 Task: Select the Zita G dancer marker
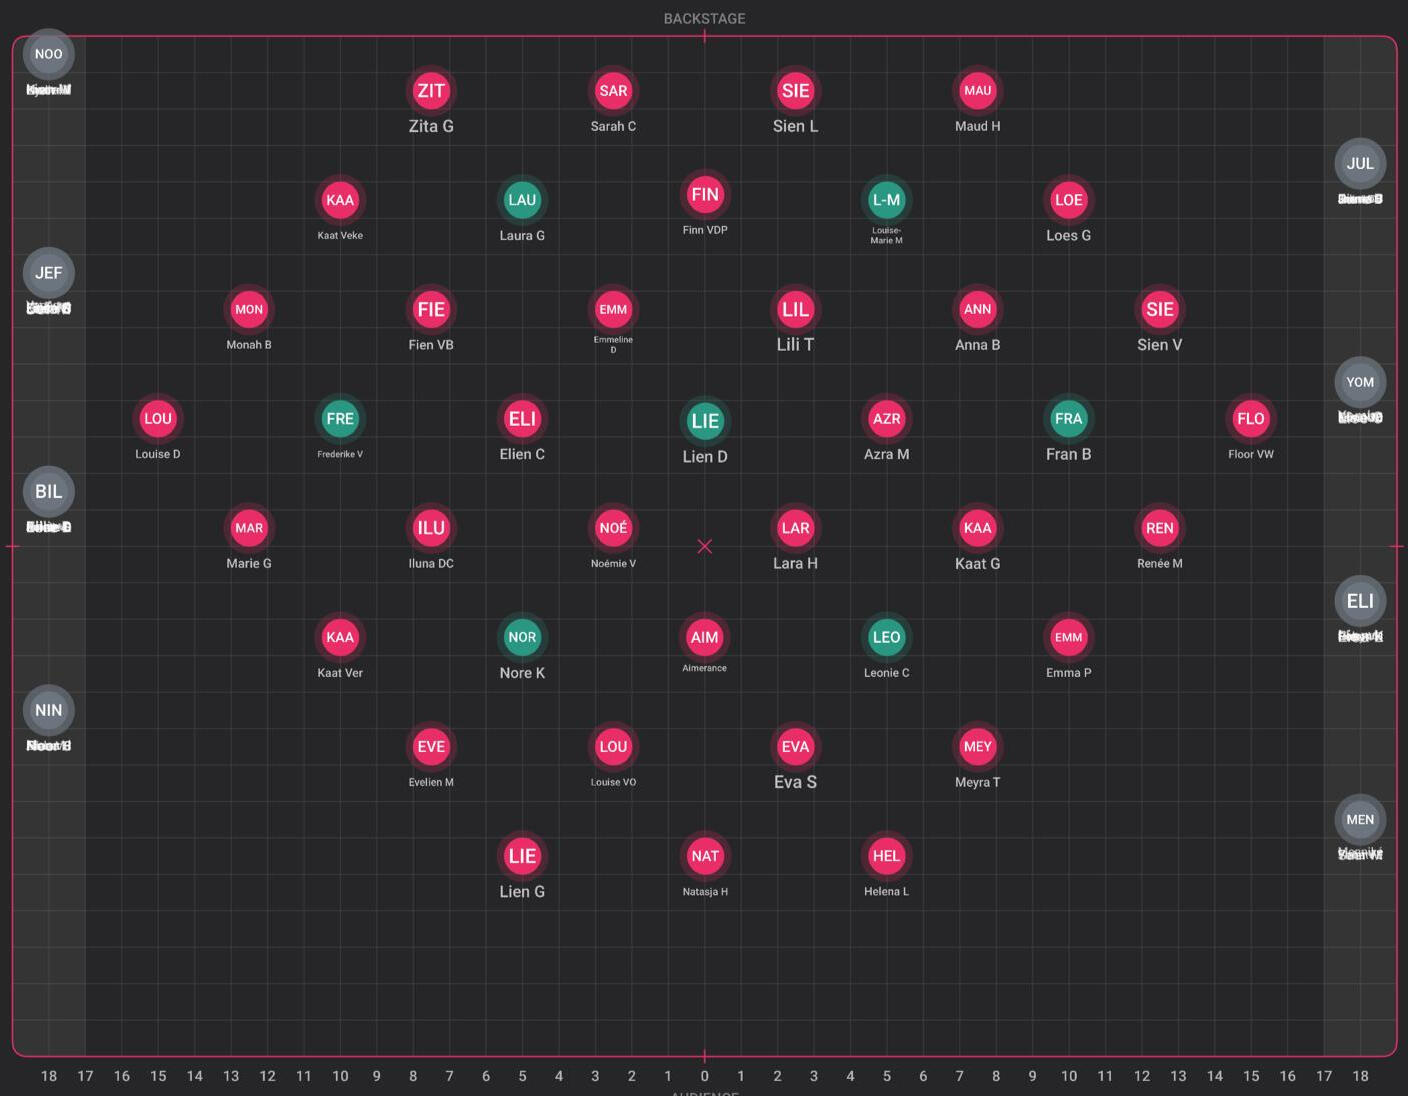tap(431, 91)
